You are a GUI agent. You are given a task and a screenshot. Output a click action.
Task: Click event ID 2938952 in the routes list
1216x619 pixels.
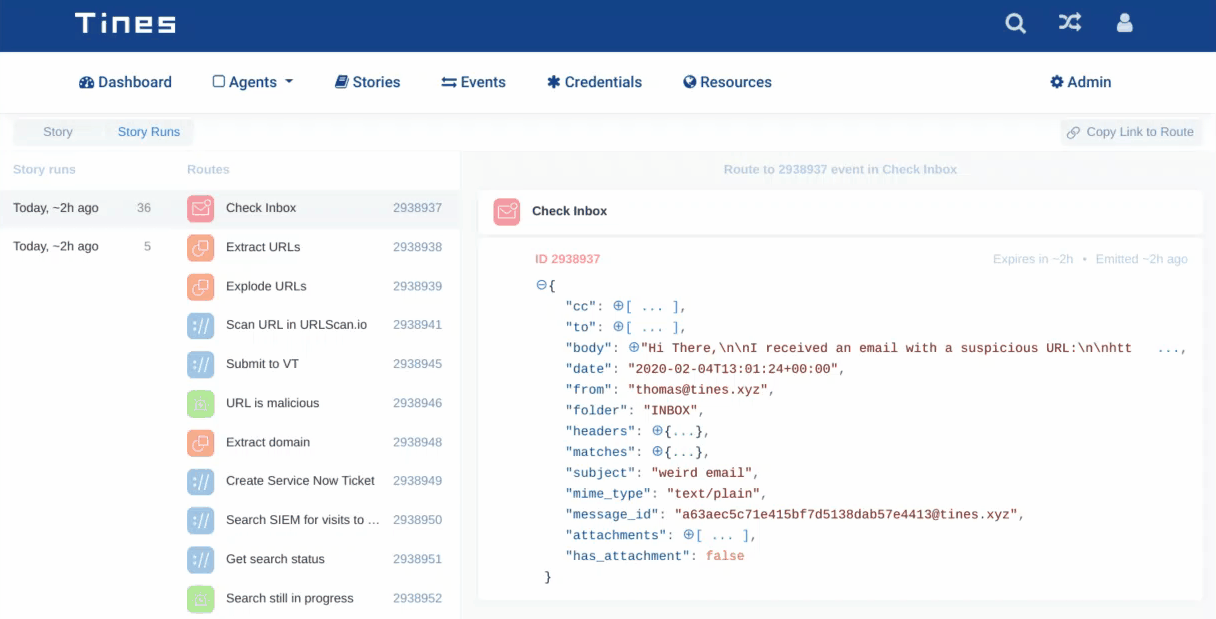pos(417,598)
